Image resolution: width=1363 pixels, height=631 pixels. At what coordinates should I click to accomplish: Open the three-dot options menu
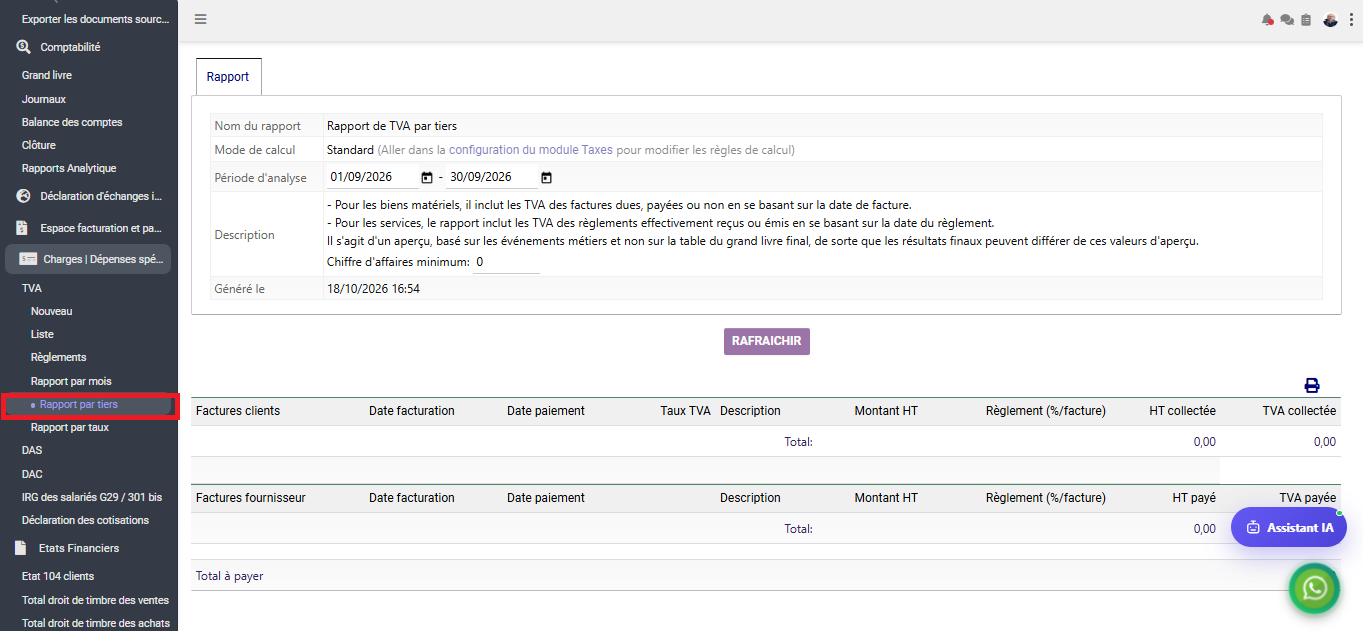pos(1351,20)
